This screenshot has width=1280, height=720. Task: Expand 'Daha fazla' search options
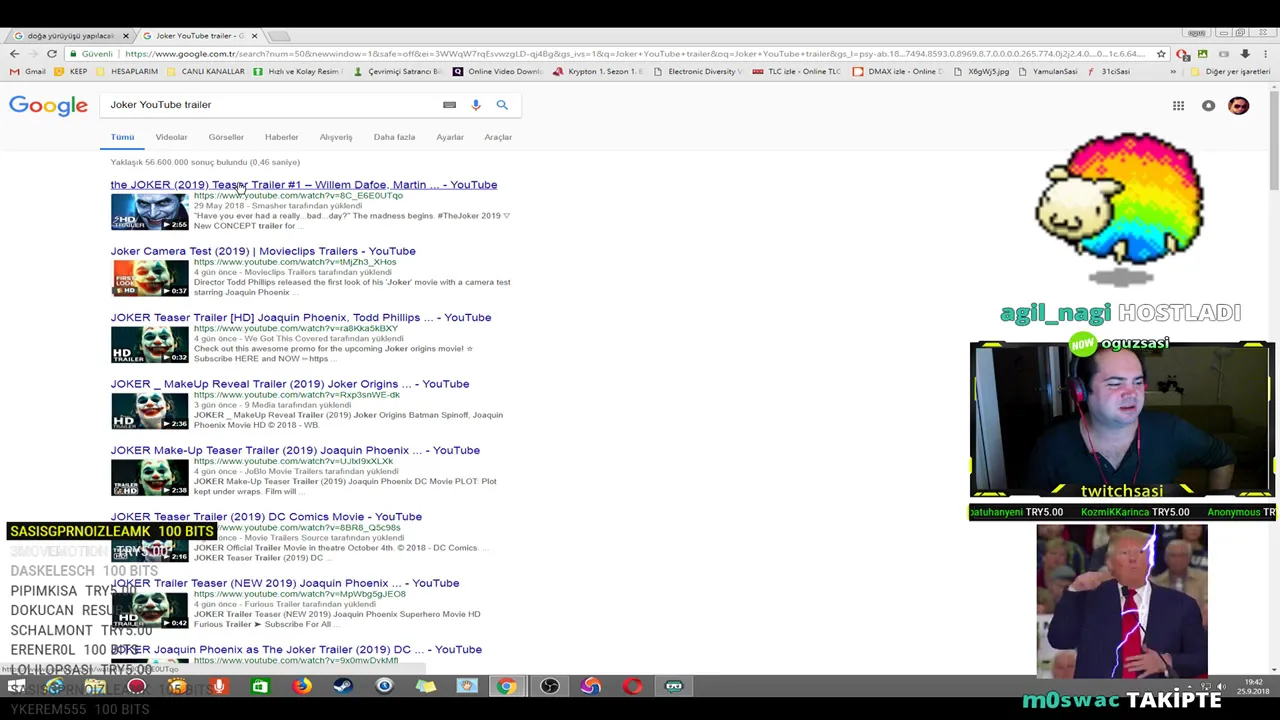coord(394,137)
